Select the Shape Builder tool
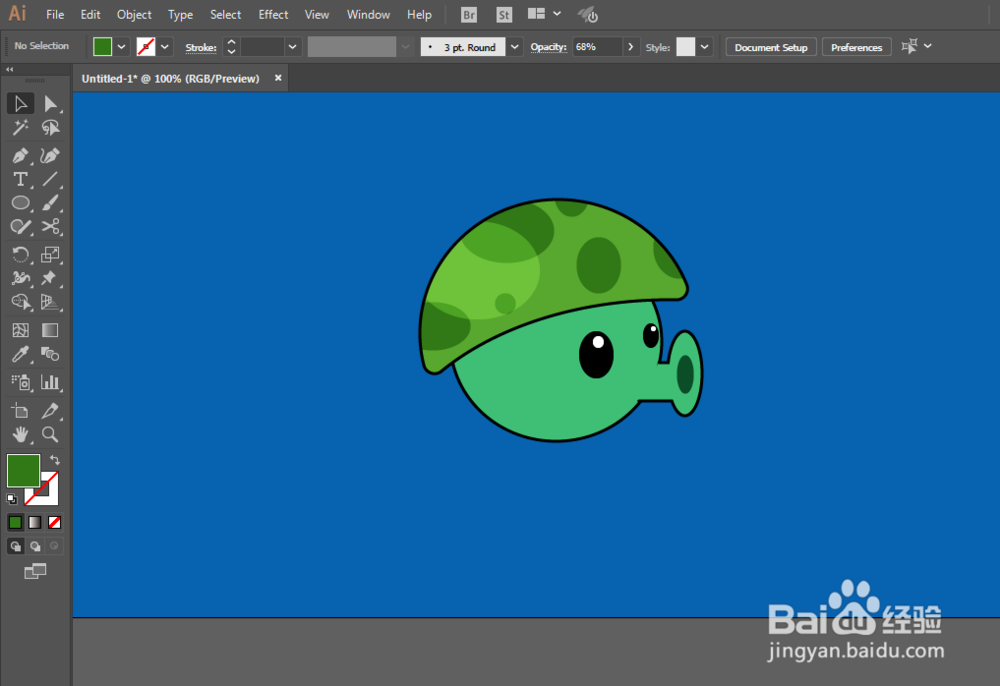Image resolution: width=1000 pixels, height=686 pixels. (x=20, y=302)
